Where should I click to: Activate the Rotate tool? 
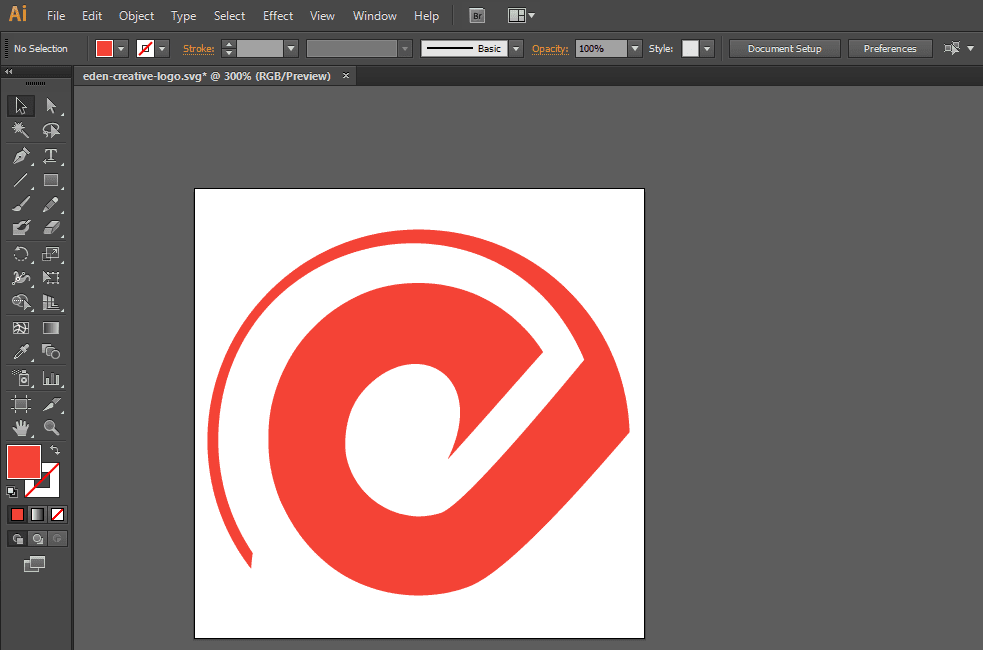tap(21, 253)
